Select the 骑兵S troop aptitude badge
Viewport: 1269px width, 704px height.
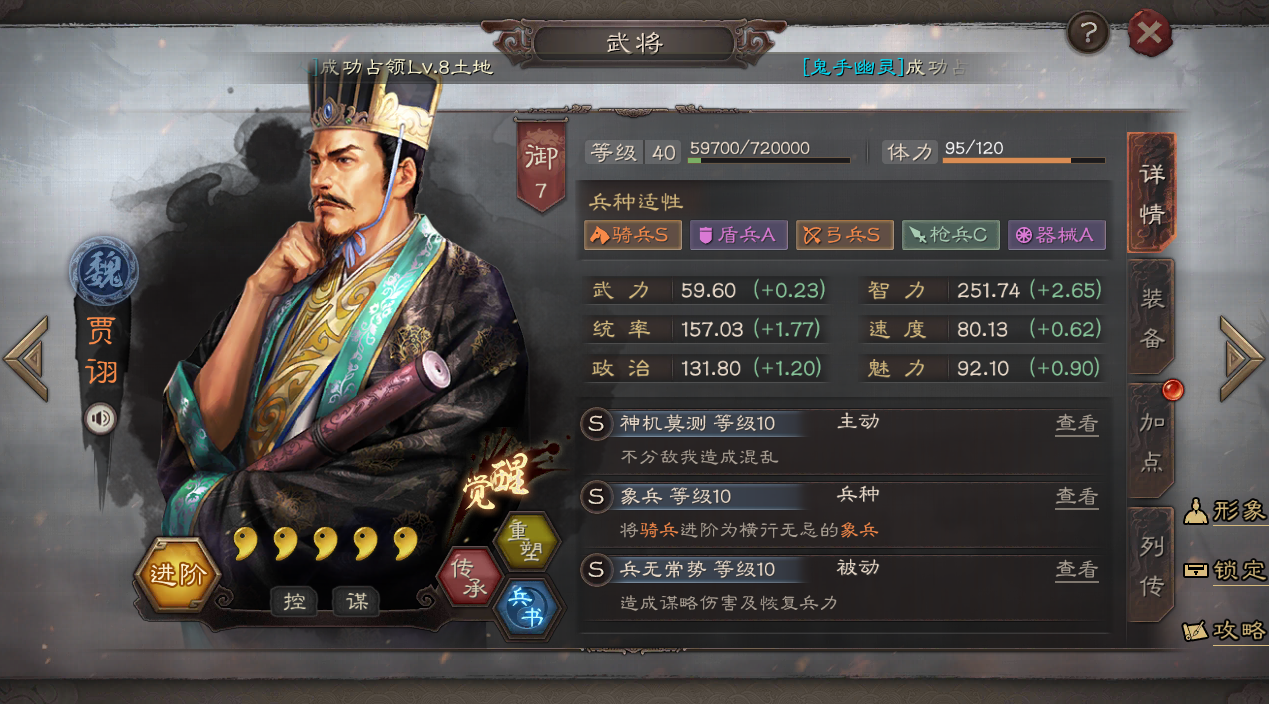coord(633,235)
